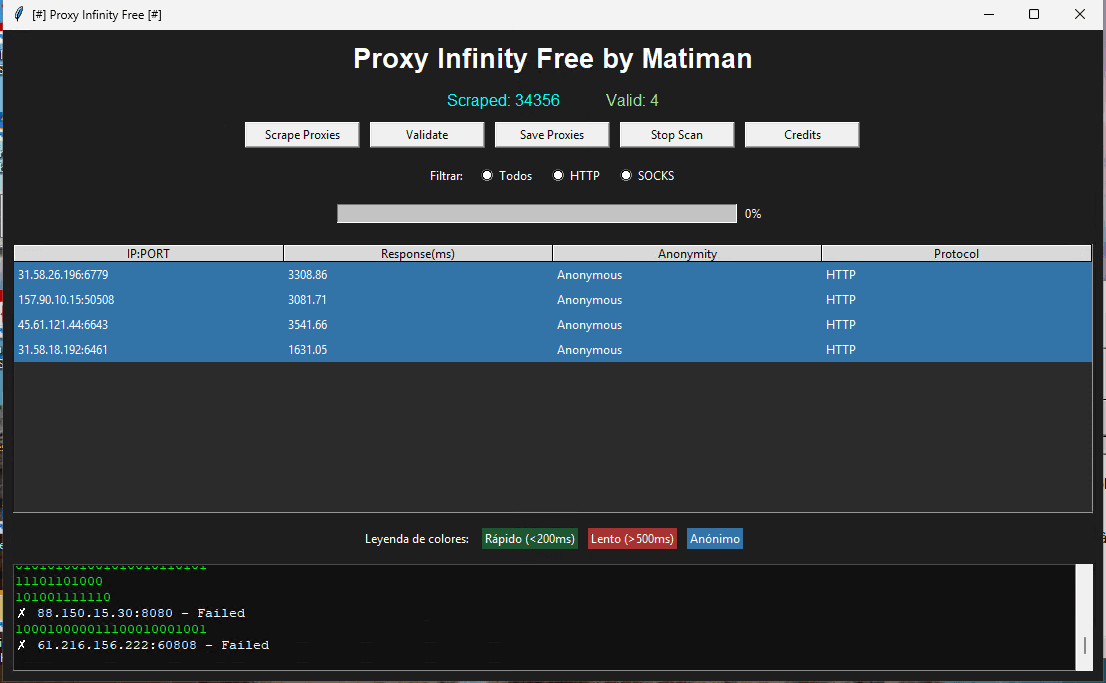Click the 0% progress label
Screen dimensions: 1106x683
(x=753, y=214)
